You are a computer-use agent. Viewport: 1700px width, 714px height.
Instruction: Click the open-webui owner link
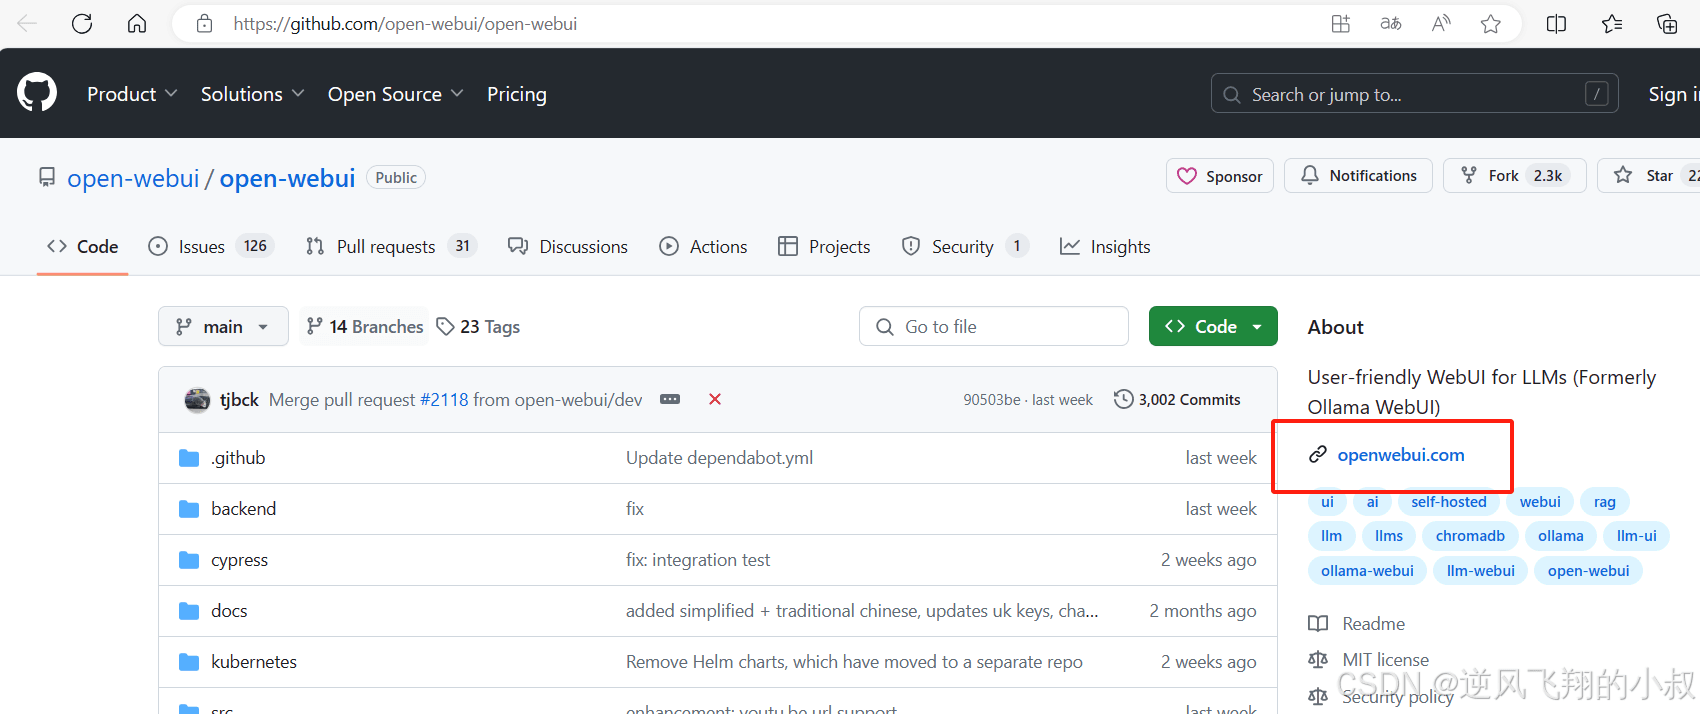[x=133, y=178]
